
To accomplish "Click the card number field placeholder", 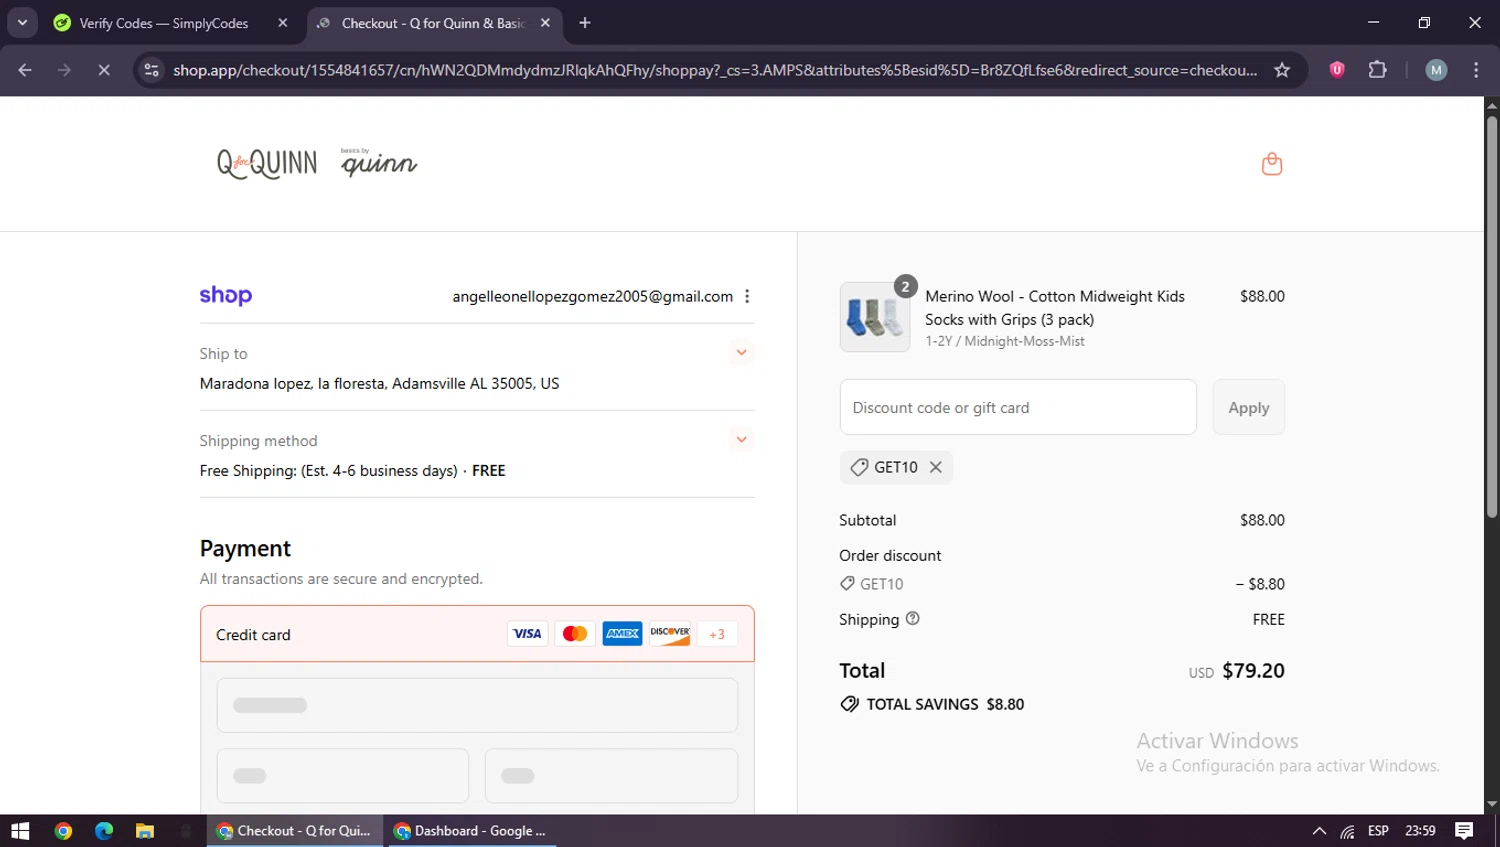I will tap(477, 705).
